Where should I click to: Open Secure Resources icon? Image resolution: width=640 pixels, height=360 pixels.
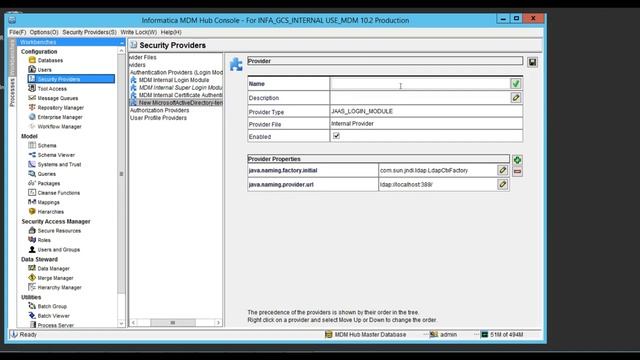click(x=32, y=230)
